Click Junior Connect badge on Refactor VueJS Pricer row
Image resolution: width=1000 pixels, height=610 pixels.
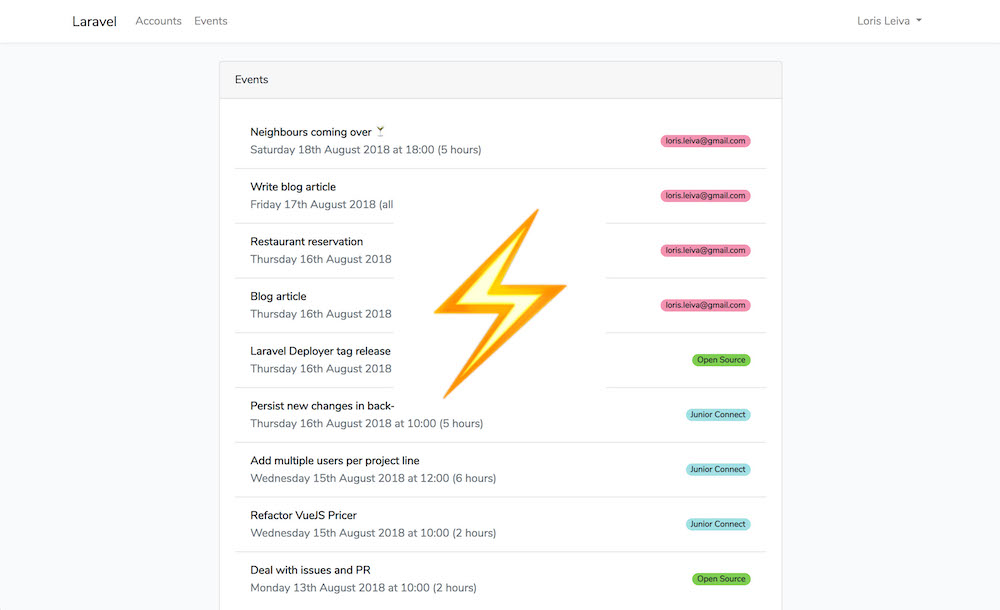click(718, 524)
